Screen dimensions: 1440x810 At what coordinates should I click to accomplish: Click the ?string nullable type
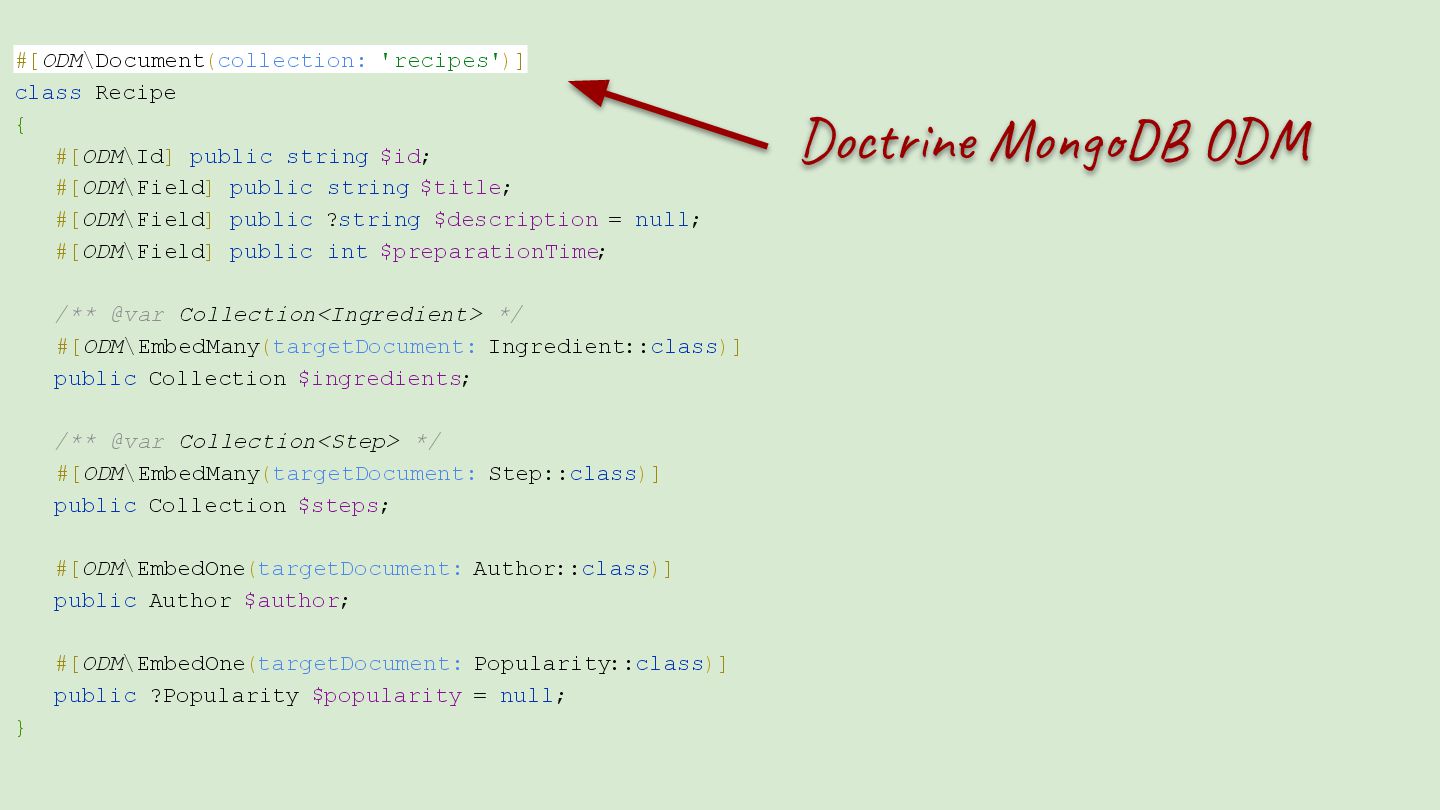[x=374, y=220]
